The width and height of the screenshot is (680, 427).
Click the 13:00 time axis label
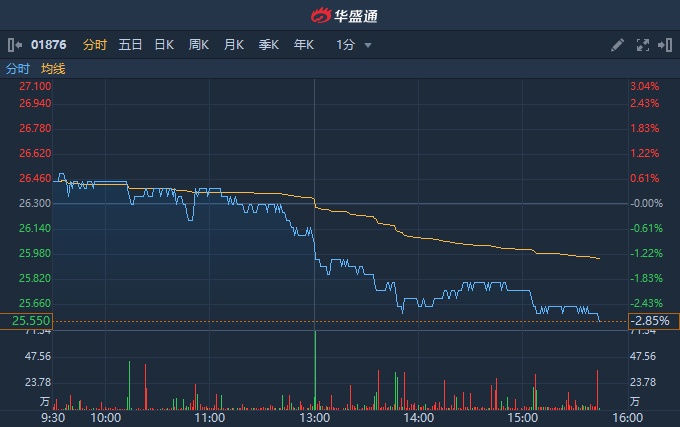314,418
